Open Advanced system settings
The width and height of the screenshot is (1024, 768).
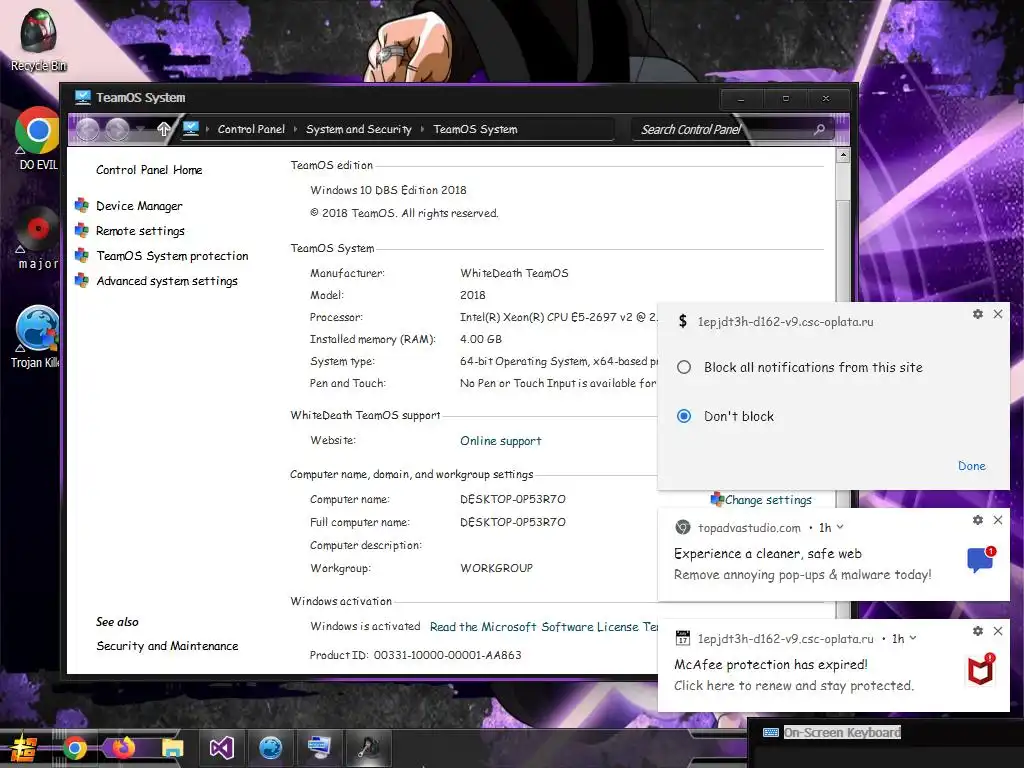[167, 281]
